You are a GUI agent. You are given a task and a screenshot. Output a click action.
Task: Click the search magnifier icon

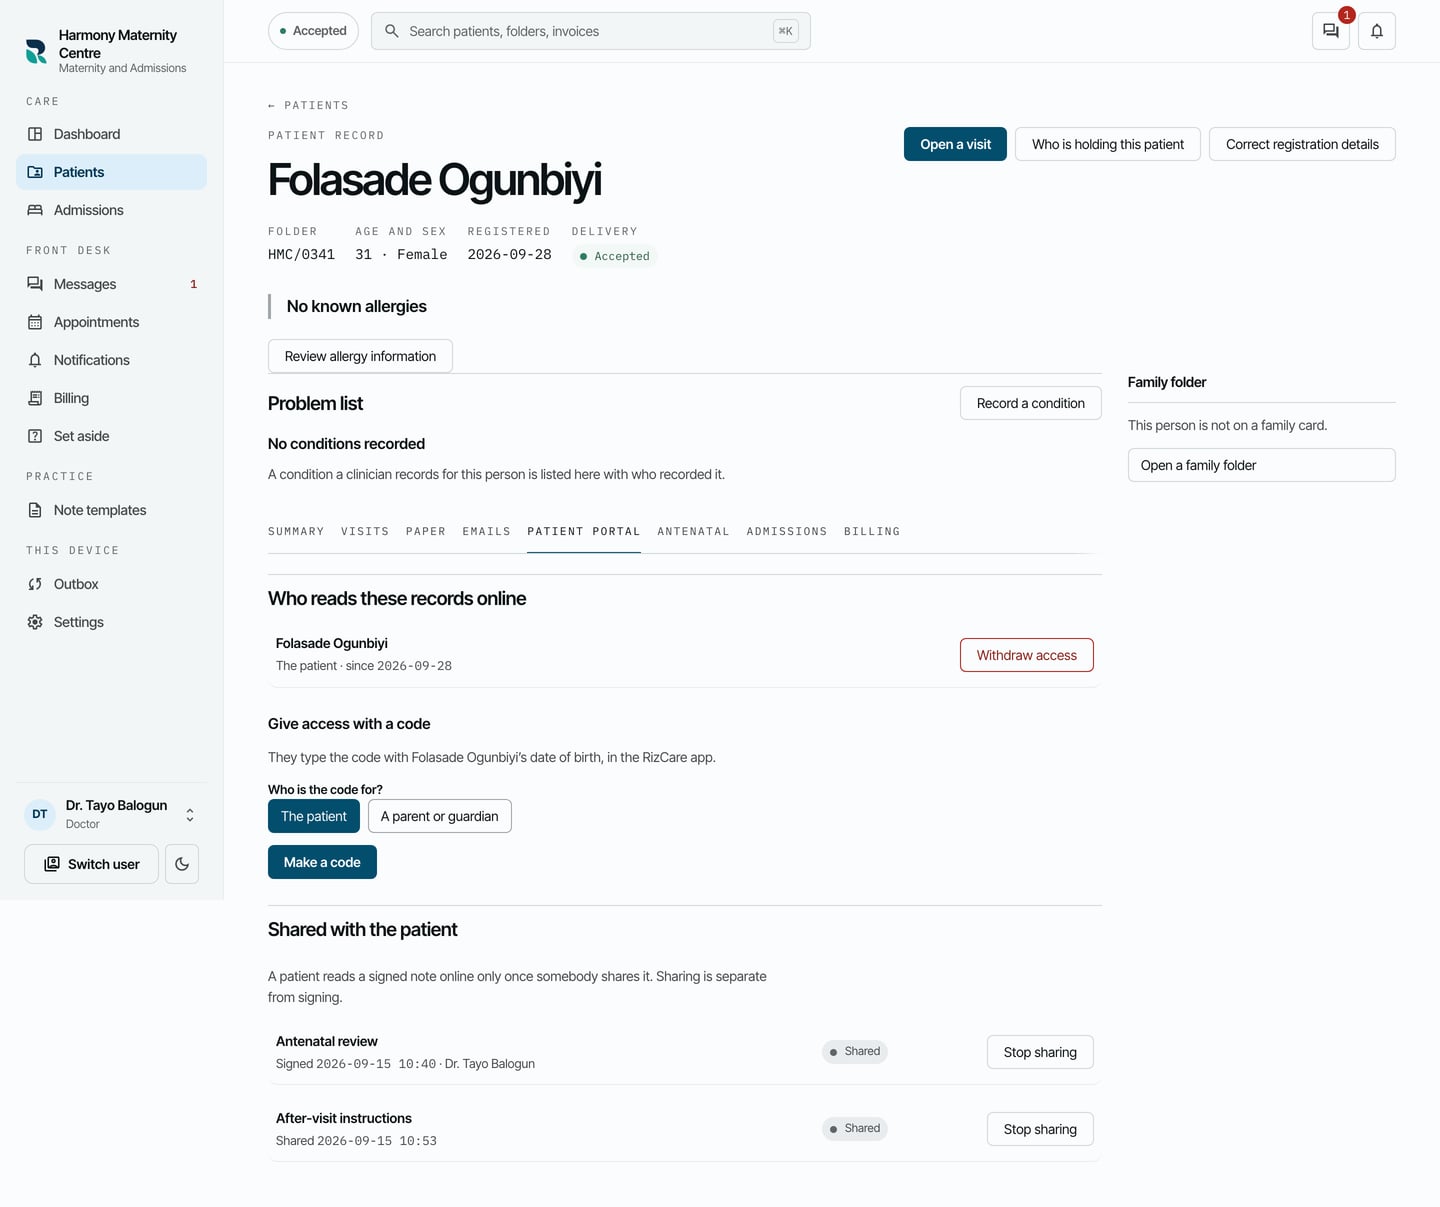pos(392,31)
